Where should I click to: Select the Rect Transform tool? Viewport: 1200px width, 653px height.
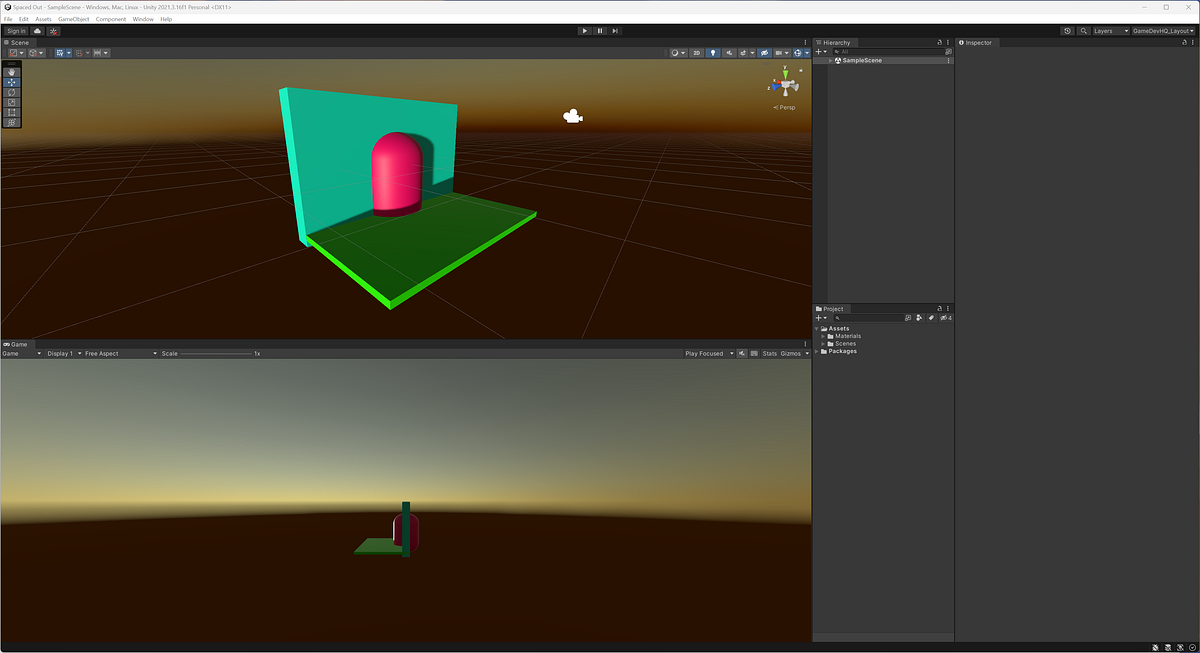point(11,112)
